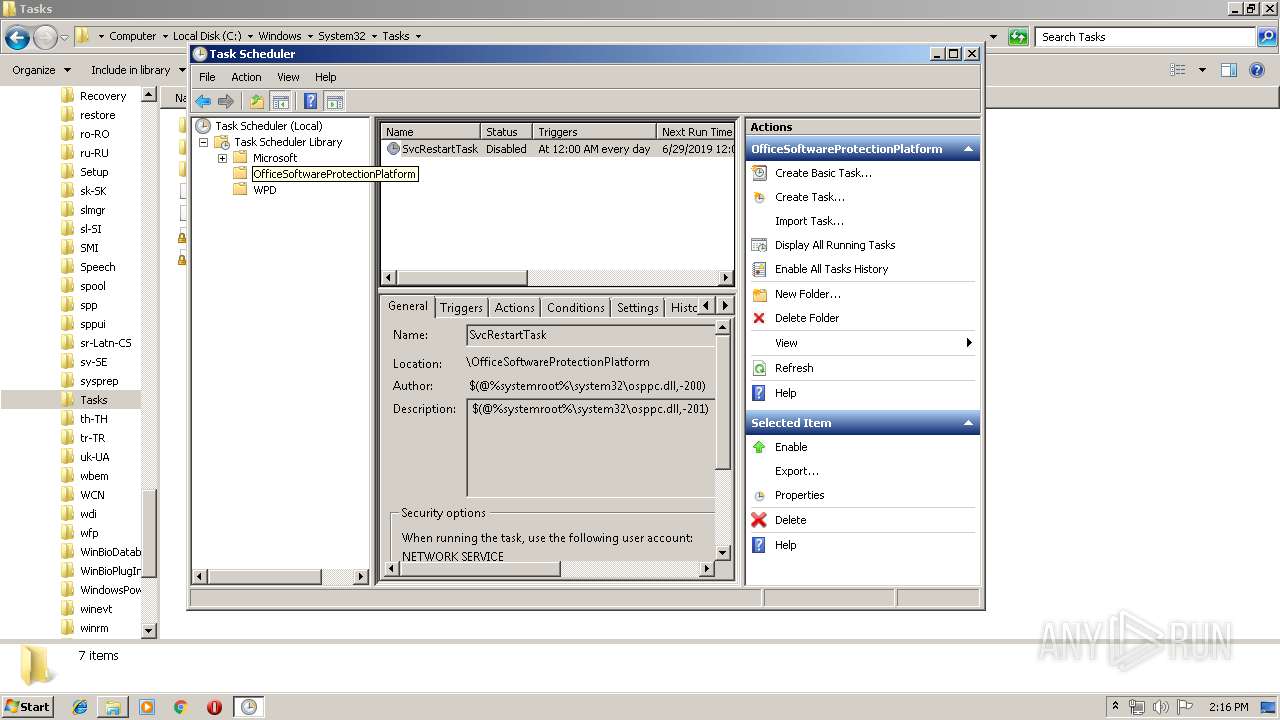Click the blue Help toolbar icon
This screenshot has width=1280, height=720.
pos(310,101)
